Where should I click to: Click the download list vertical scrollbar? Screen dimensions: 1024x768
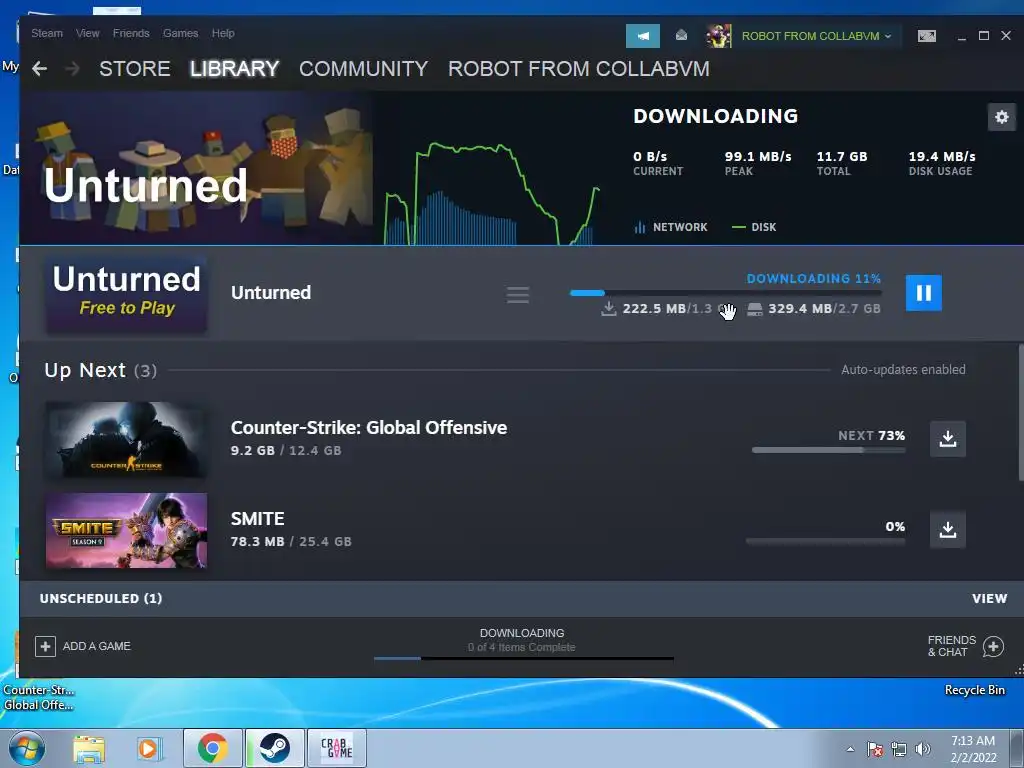point(1020,413)
